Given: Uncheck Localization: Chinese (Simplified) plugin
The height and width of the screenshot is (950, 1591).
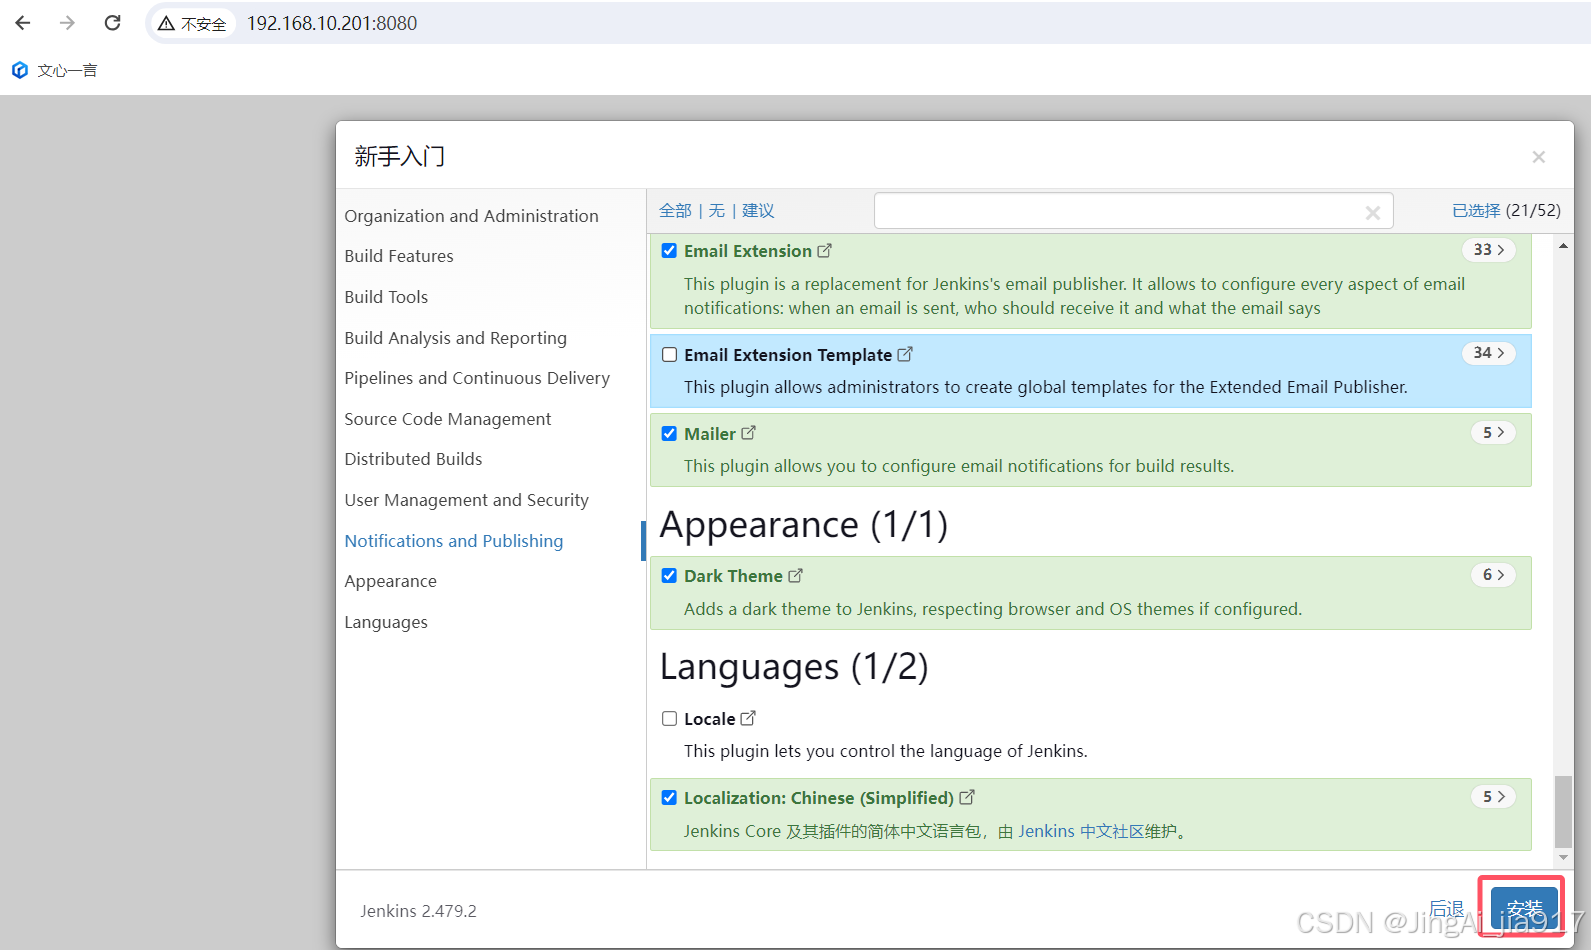Looking at the screenshot, I should pyautogui.click(x=669, y=798).
